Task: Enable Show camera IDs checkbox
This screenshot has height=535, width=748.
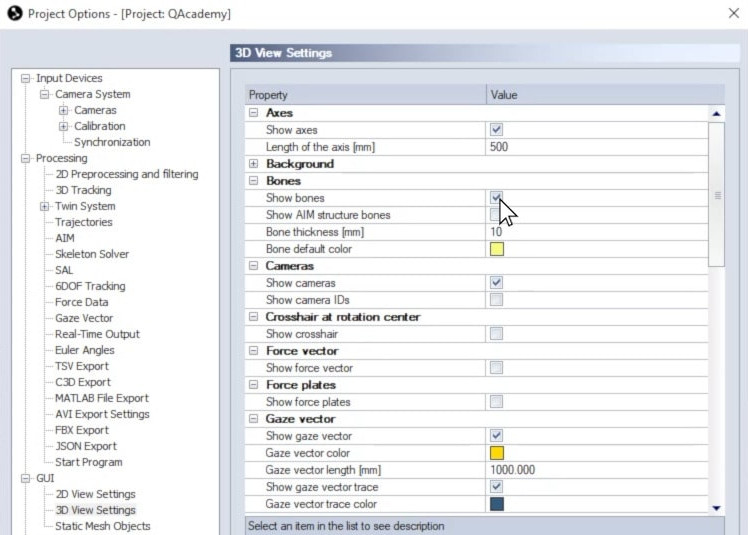Action: tap(496, 300)
